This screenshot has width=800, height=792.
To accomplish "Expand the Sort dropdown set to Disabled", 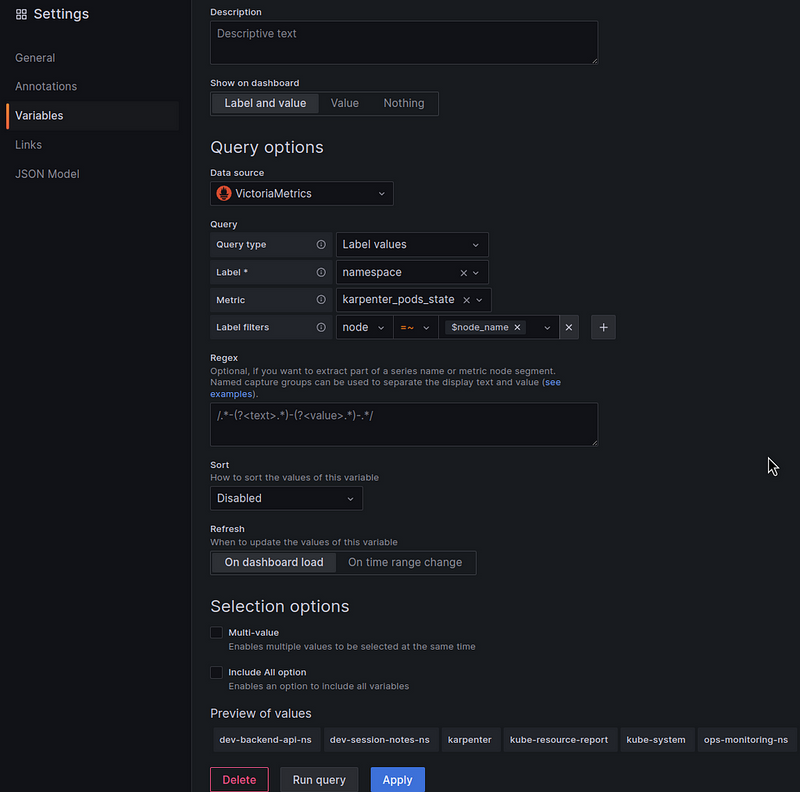I will (x=286, y=498).
